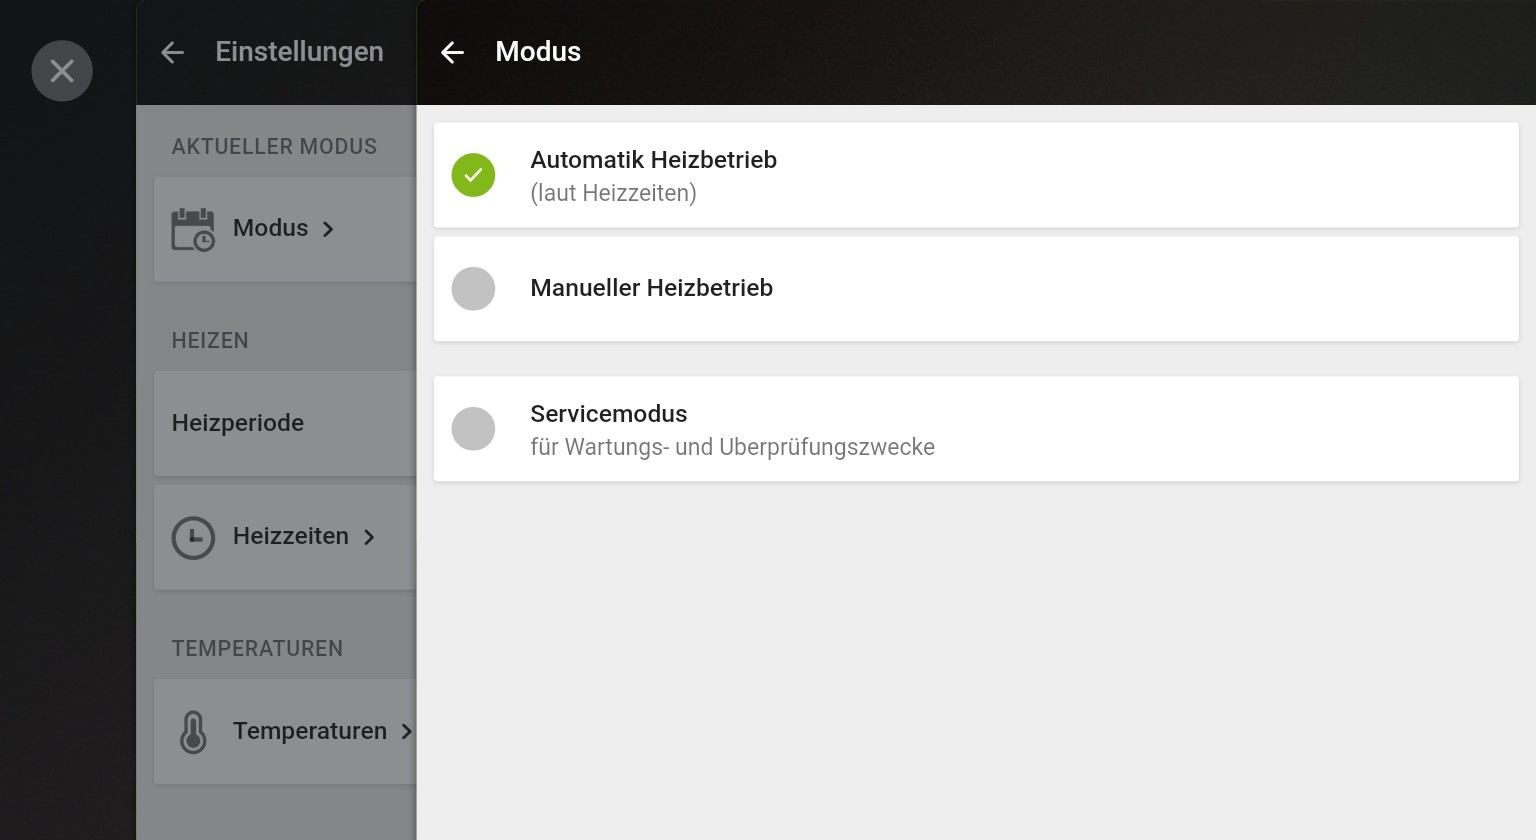Screen dimensions: 1536x840
Task: Close the settings overlay with X button
Action: 62,71
